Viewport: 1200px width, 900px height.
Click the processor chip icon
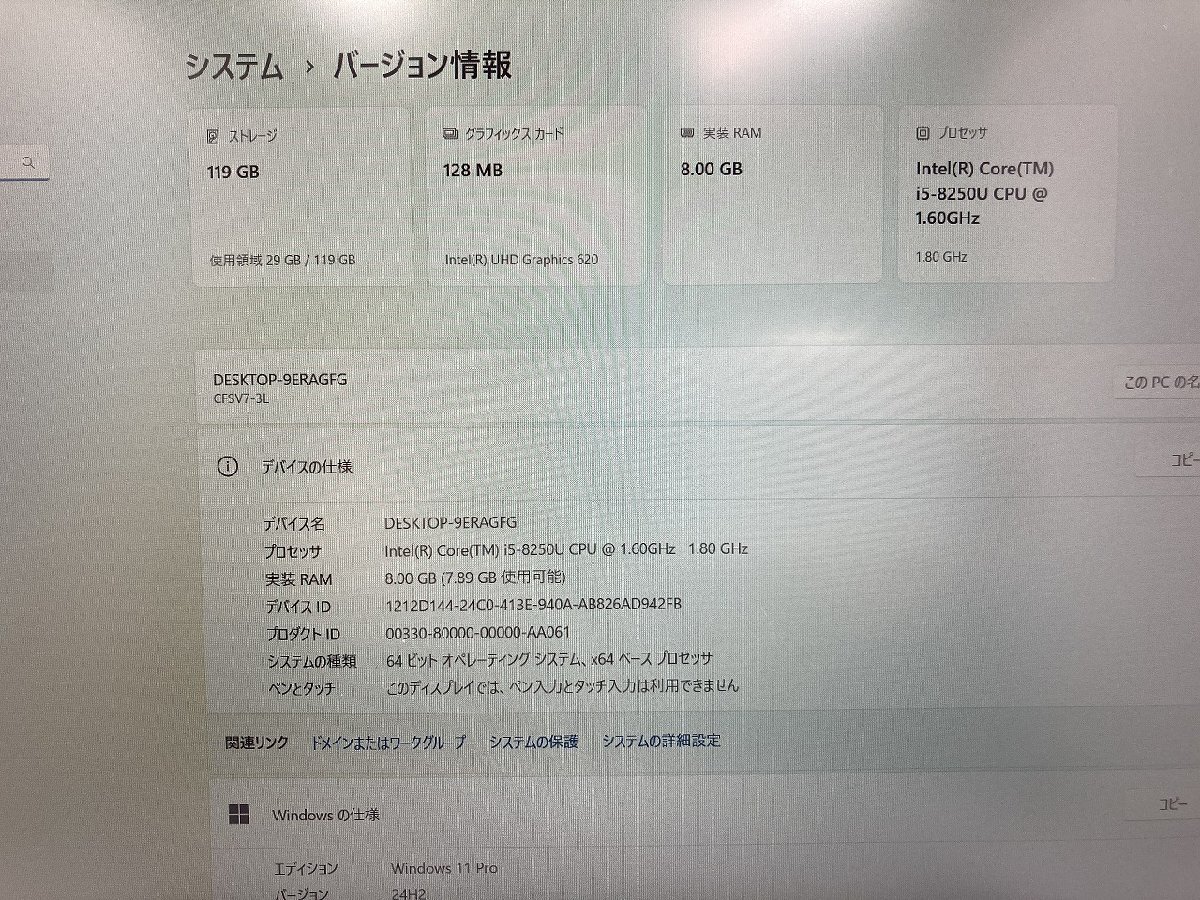click(923, 132)
